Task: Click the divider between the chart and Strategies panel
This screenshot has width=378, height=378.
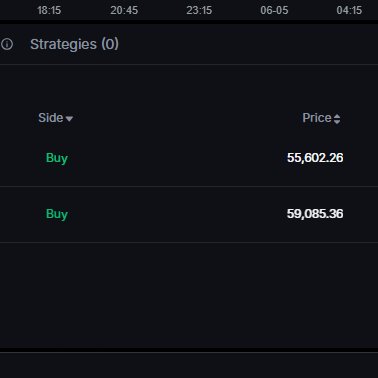Action: [189, 22]
